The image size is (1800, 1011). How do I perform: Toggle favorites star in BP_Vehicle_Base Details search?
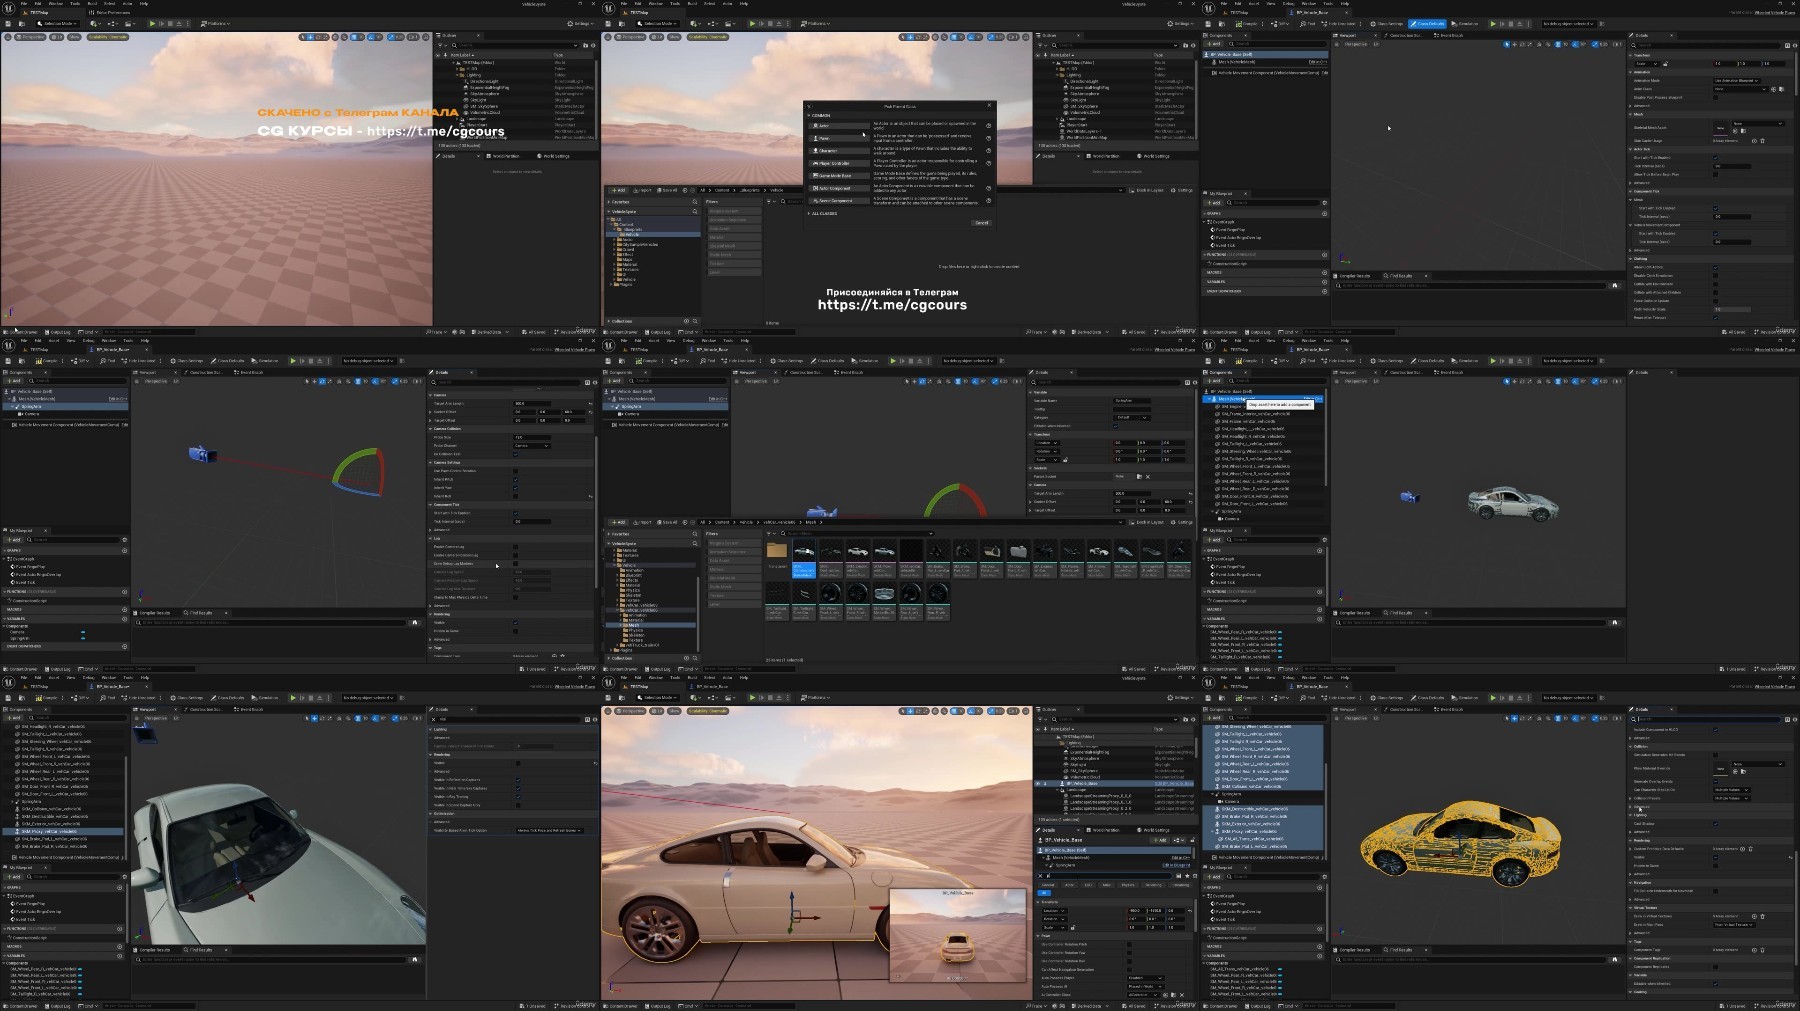click(x=1187, y=876)
